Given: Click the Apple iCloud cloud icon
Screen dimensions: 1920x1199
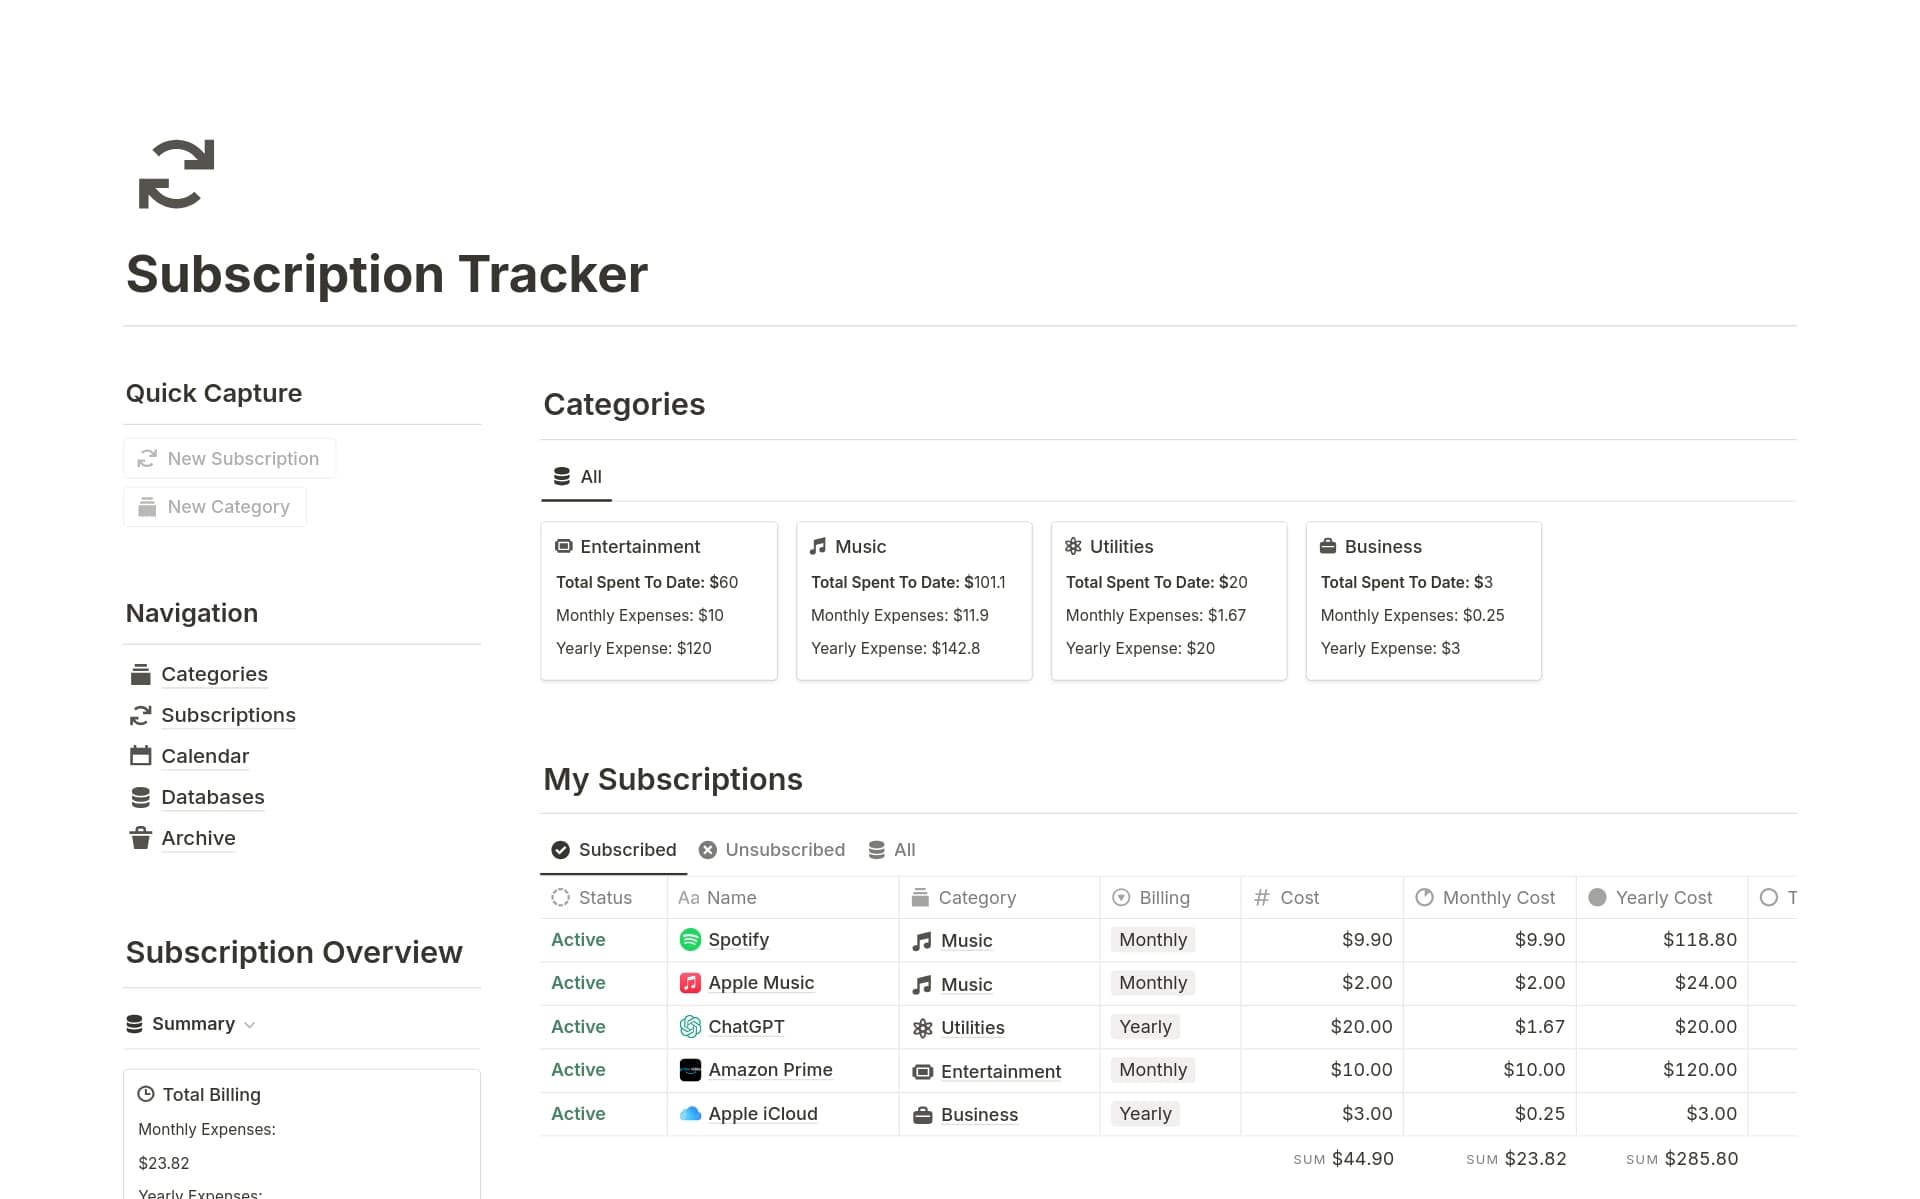Looking at the screenshot, I should pyautogui.click(x=691, y=1114).
